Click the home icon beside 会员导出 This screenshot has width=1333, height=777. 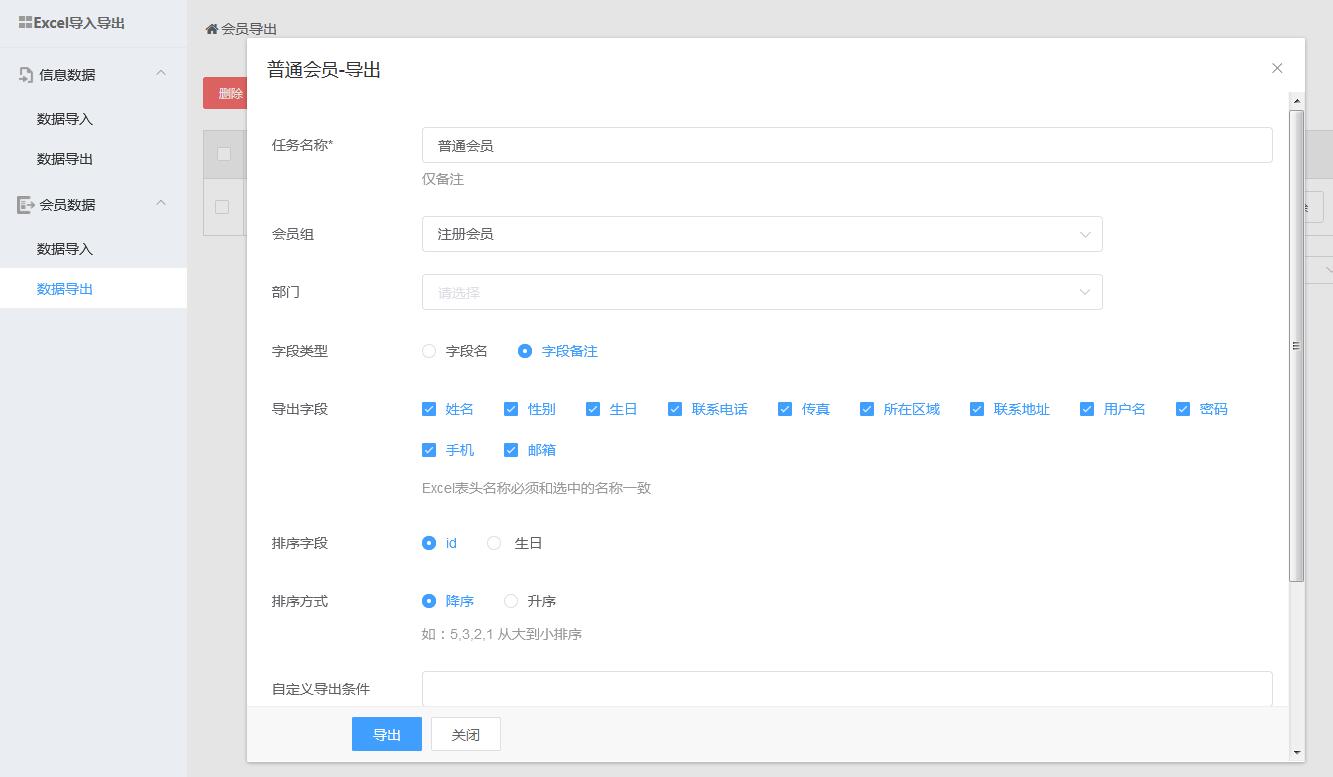(212, 29)
